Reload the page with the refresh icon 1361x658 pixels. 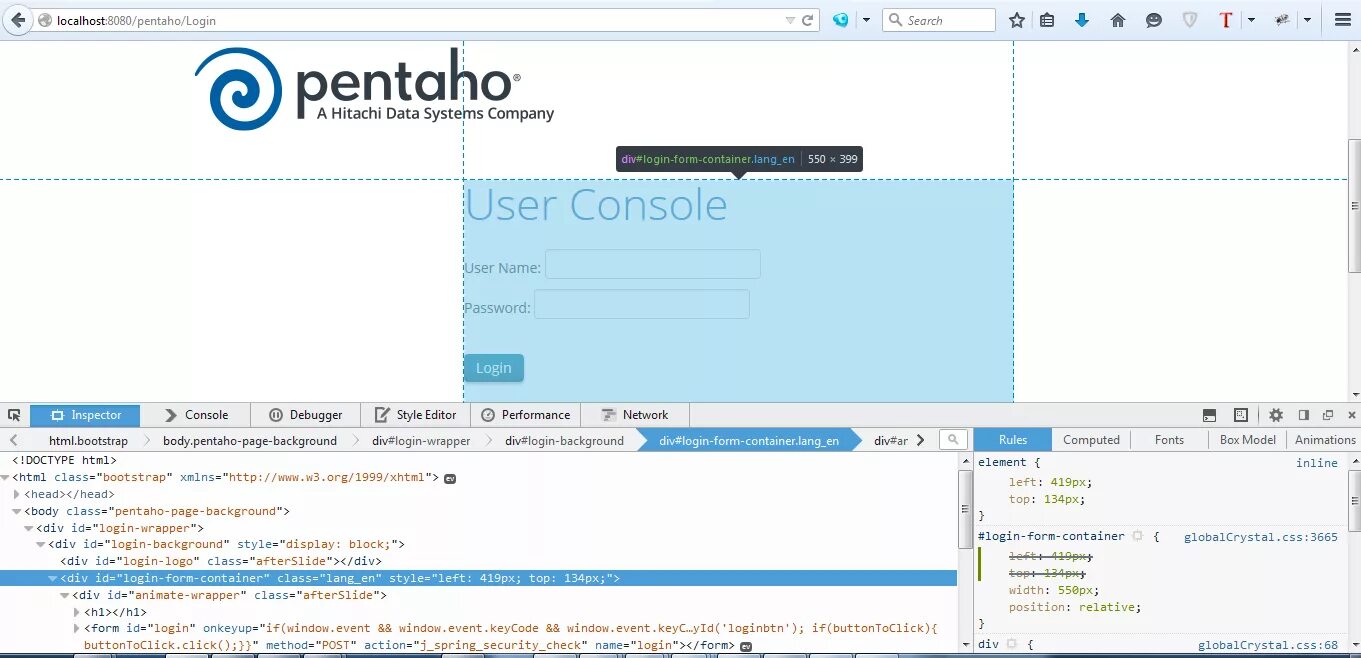(808, 20)
